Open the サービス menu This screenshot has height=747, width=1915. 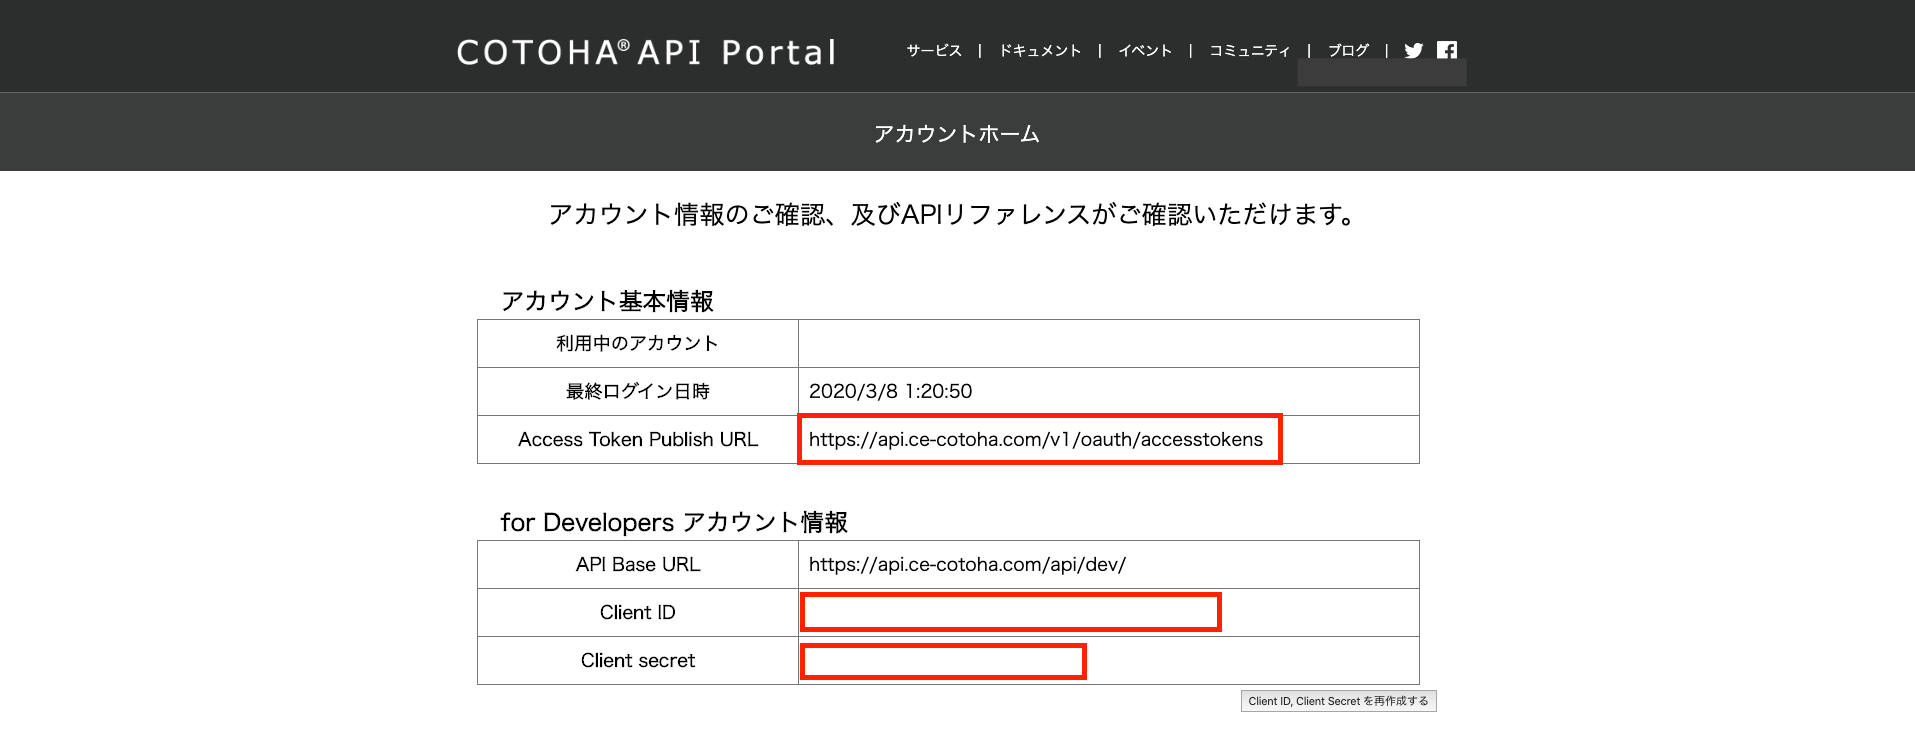coord(934,51)
